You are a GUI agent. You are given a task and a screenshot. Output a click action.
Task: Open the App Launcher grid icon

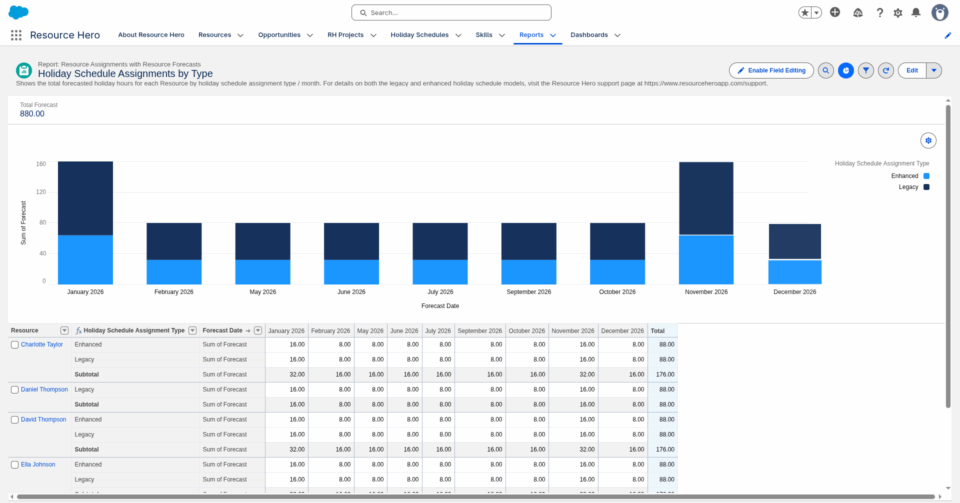pos(16,35)
